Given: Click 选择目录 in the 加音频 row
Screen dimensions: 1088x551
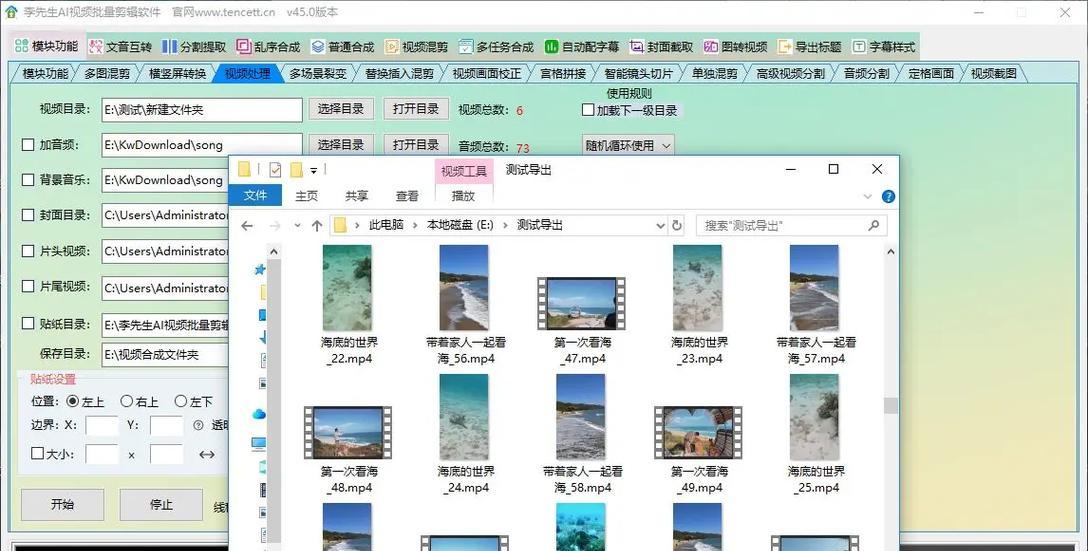Looking at the screenshot, I should point(341,145).
